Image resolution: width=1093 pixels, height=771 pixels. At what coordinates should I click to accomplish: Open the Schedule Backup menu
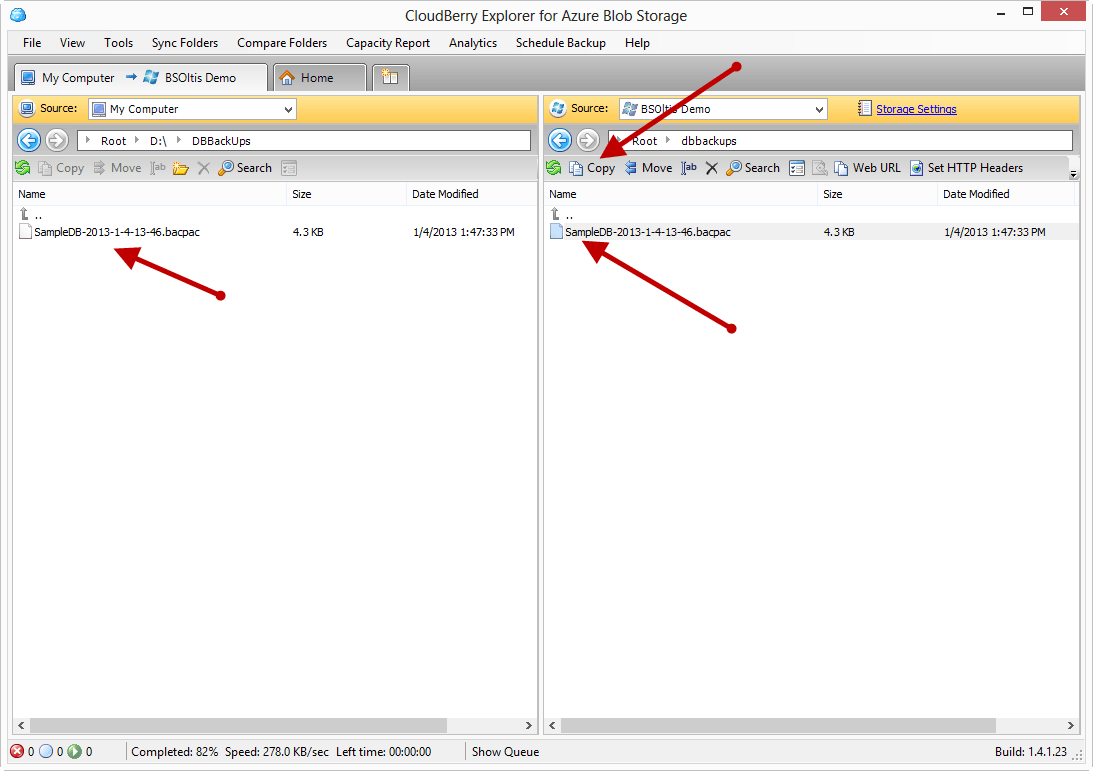560,43
